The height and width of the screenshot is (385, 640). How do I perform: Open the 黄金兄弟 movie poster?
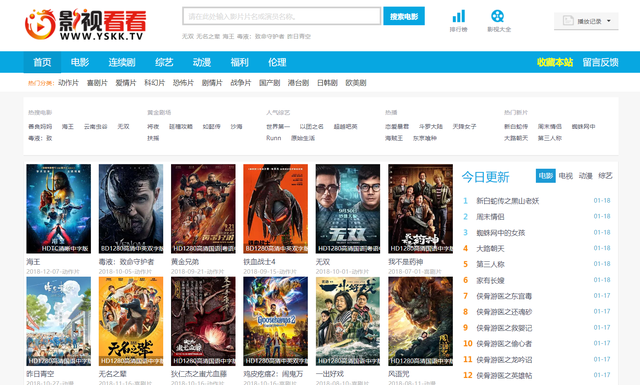(x=203, y=209)
